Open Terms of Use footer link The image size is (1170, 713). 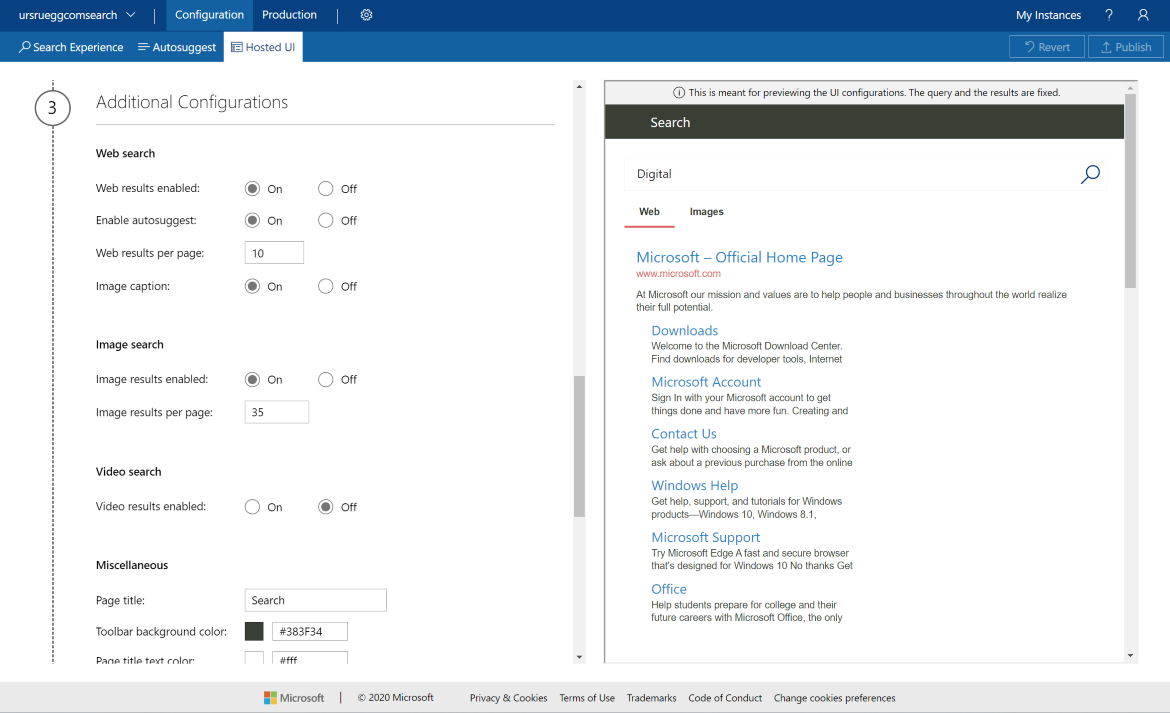pos(587,698)
